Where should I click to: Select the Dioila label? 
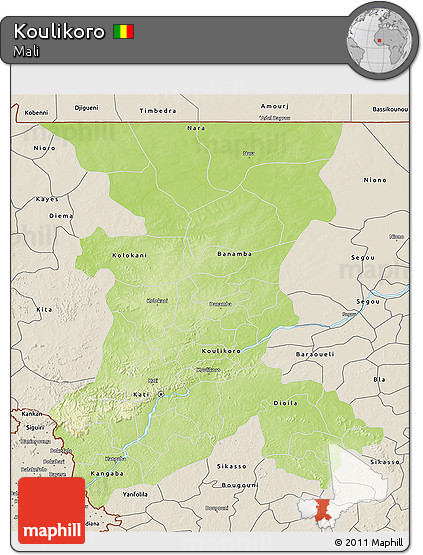tap(285, 403)
